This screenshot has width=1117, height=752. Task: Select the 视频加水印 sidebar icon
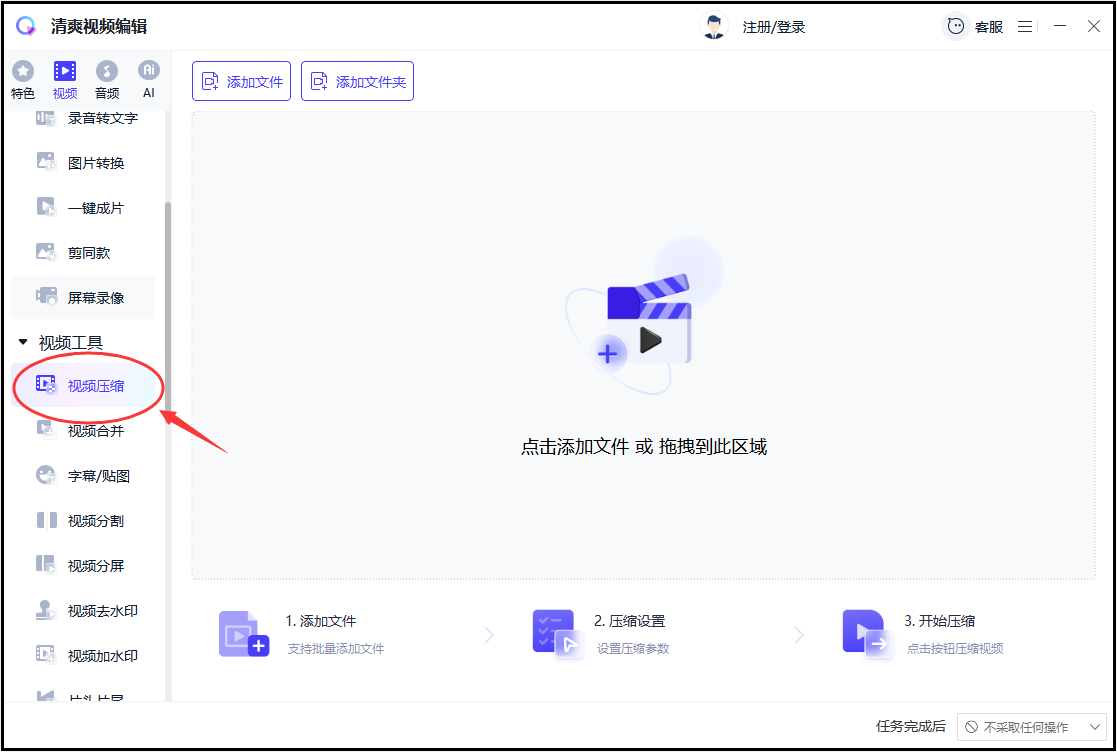[x=46, y=655]
